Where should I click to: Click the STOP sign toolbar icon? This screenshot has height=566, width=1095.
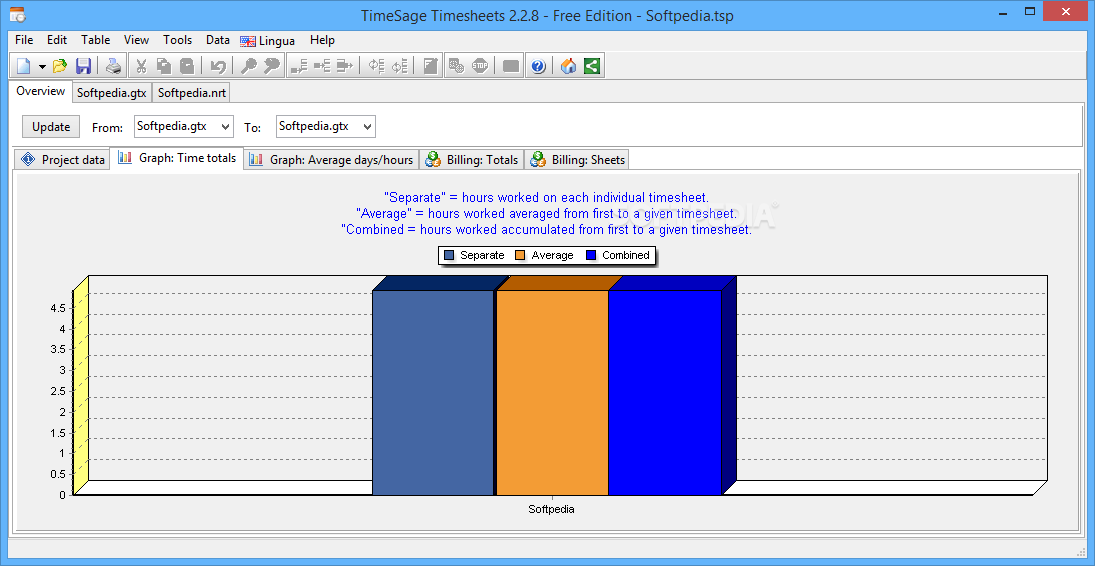[480, 66]
